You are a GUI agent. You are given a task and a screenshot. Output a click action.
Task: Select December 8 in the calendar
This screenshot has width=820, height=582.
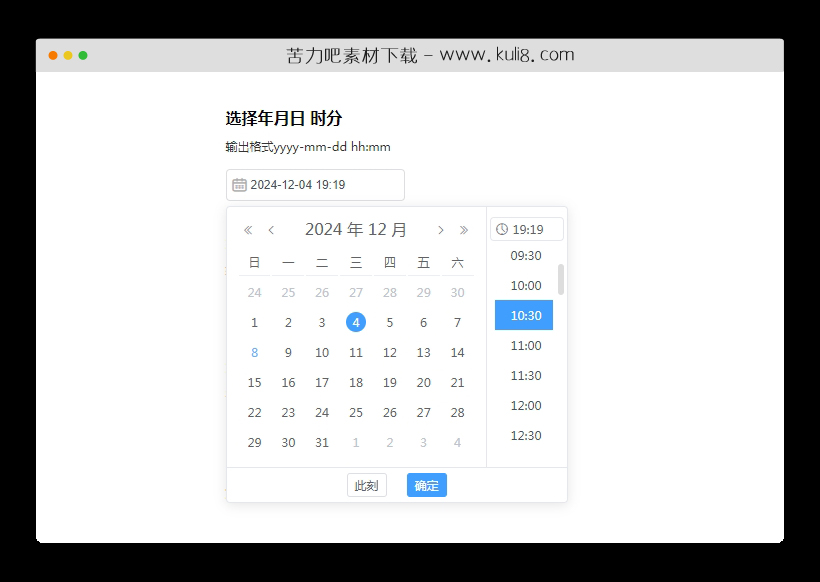coord(254,352)
